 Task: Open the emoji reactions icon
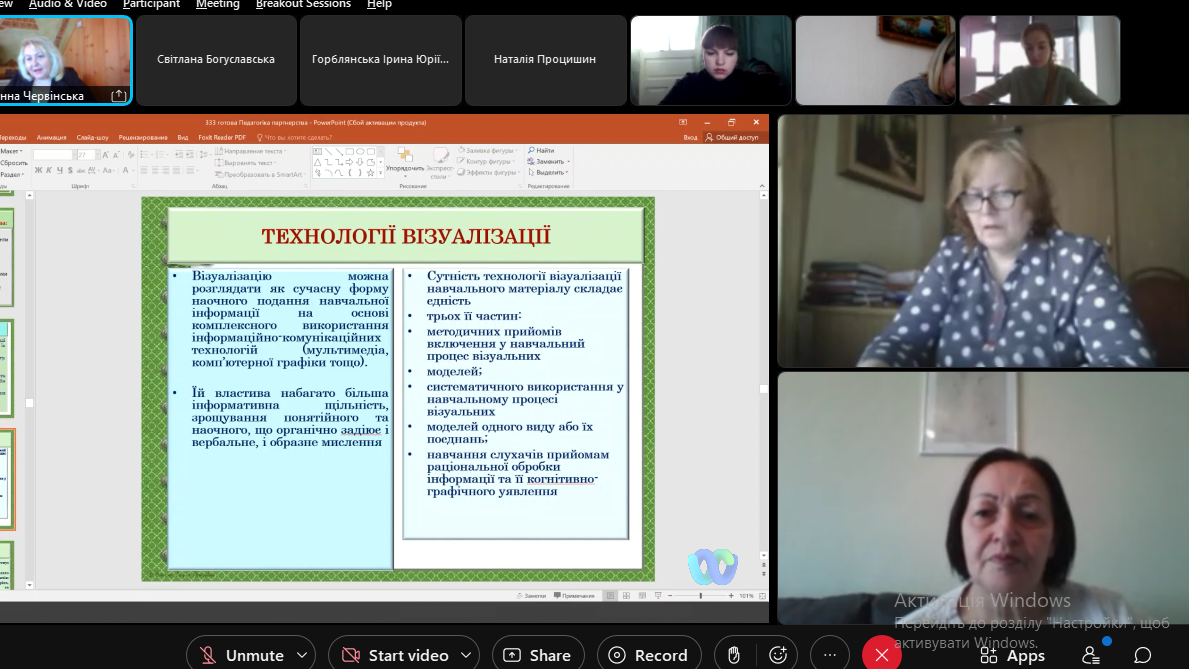778,655
